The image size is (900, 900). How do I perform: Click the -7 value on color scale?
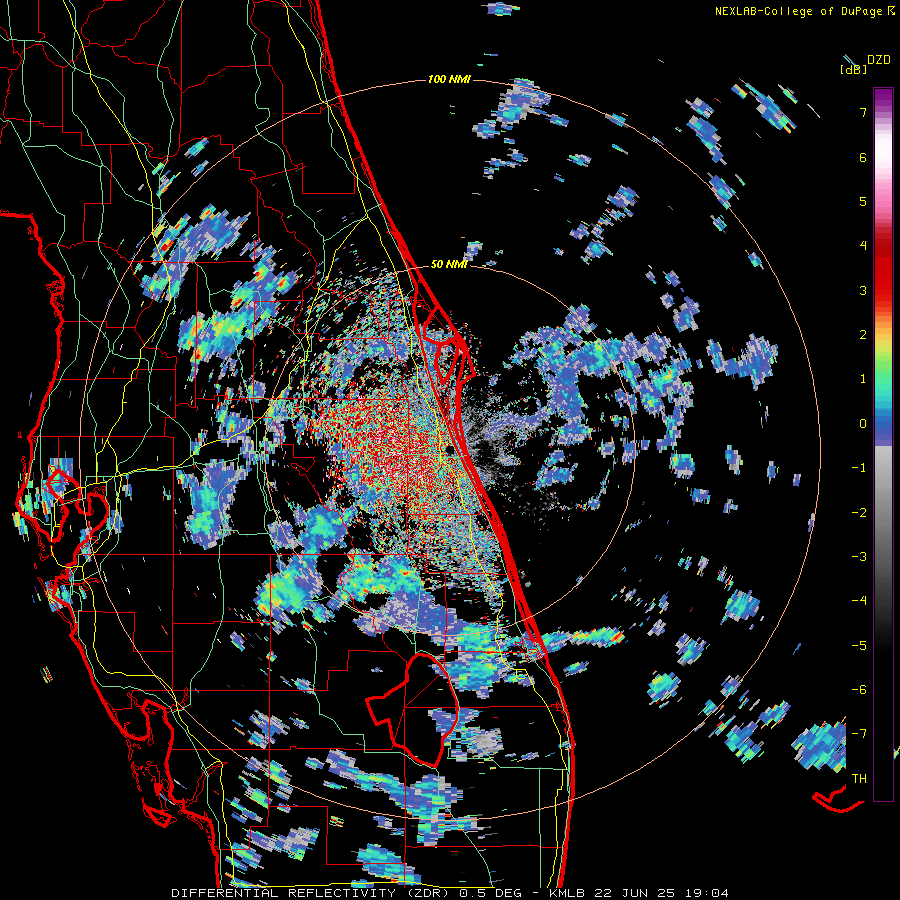pos(859,734)
